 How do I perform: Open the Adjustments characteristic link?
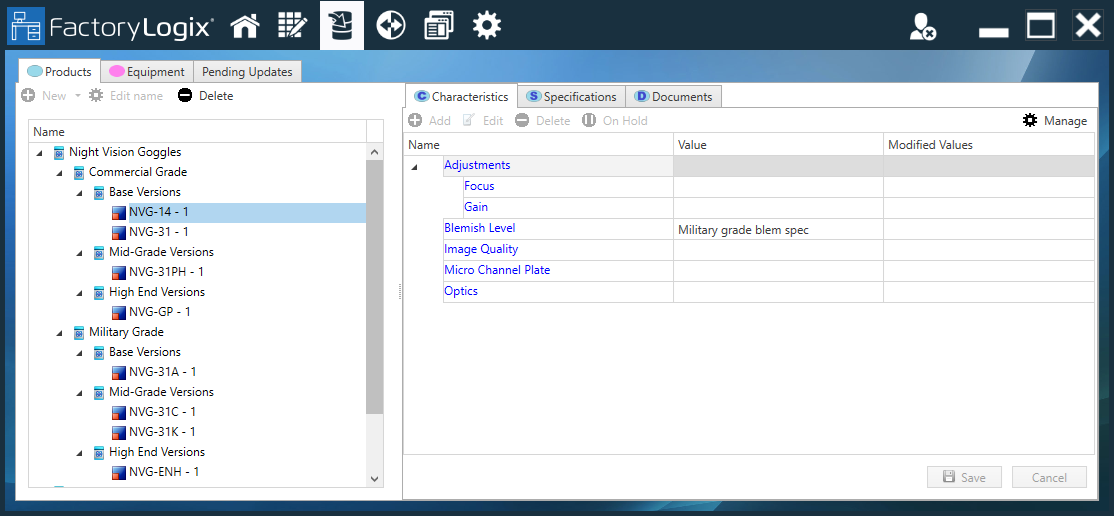[x=477, y=165]
